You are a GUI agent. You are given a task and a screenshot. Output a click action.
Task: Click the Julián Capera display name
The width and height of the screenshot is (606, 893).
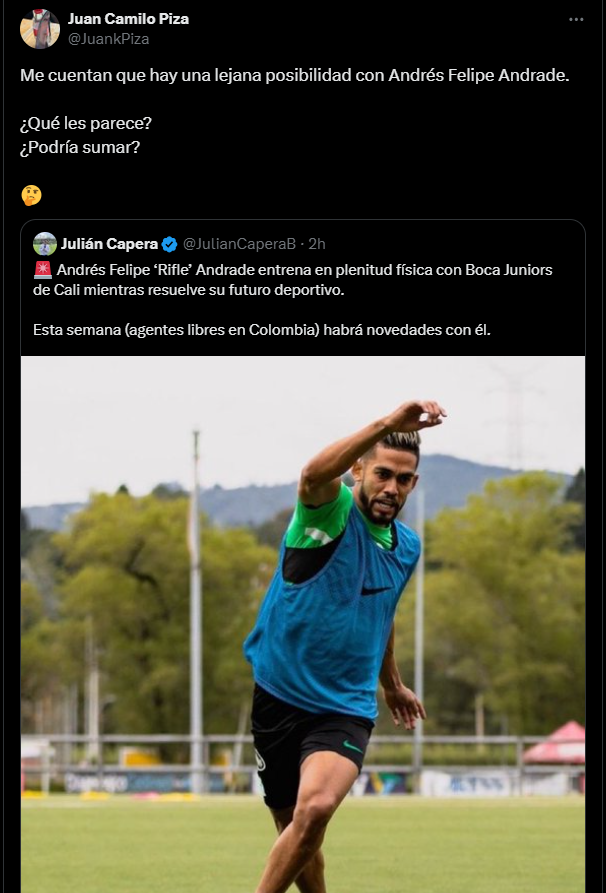coord(109,244)
